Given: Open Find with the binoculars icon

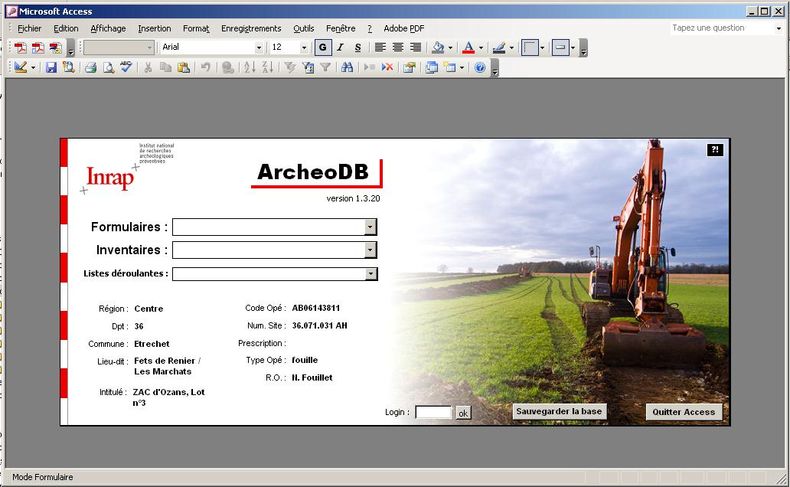Looking at the screenshot, I should [347, 67].
